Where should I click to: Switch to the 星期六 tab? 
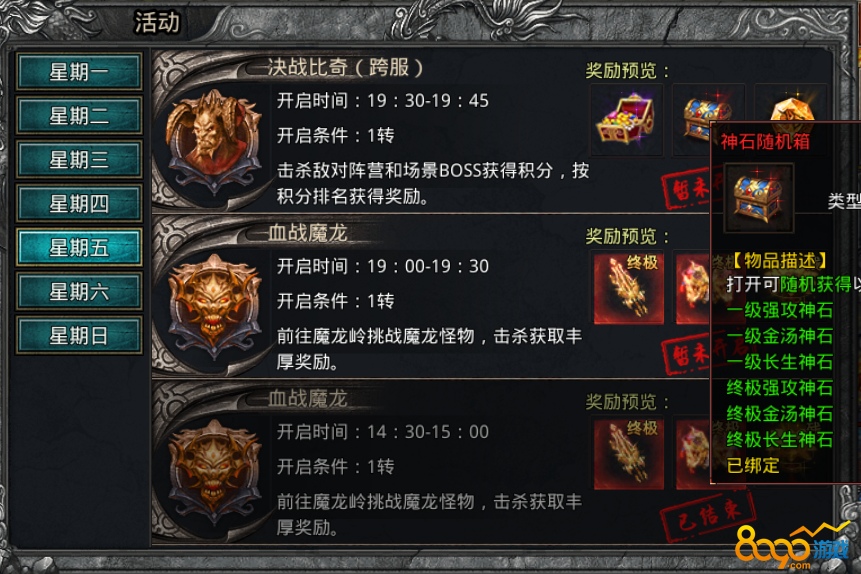[79, 291]
